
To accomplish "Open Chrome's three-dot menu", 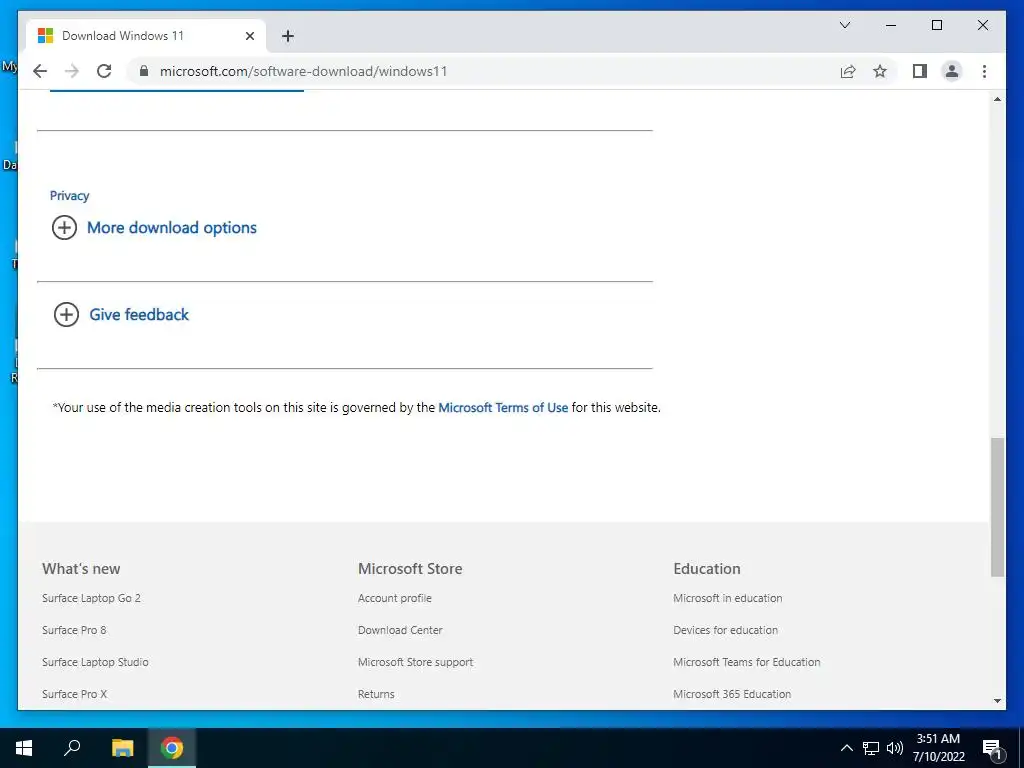I will pyautogui.click(x=984, y=71).
